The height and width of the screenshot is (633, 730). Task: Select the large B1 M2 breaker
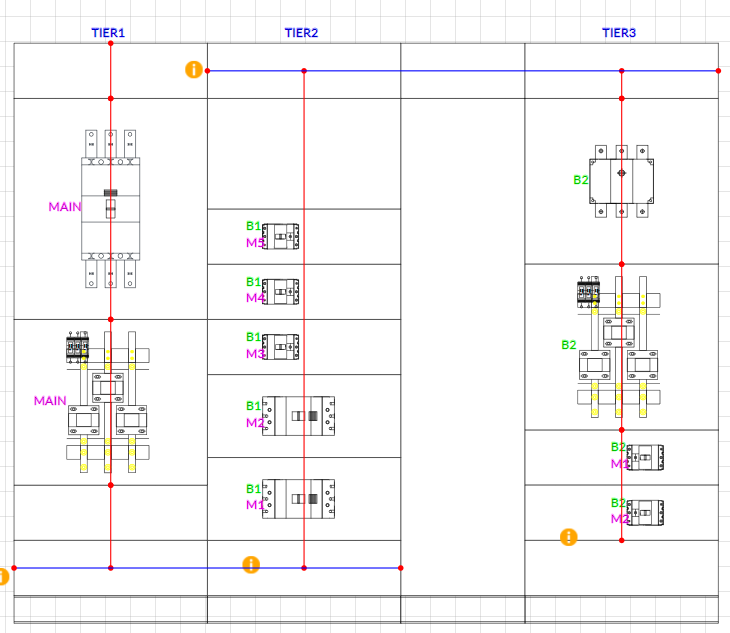click(x=298, y=416)
